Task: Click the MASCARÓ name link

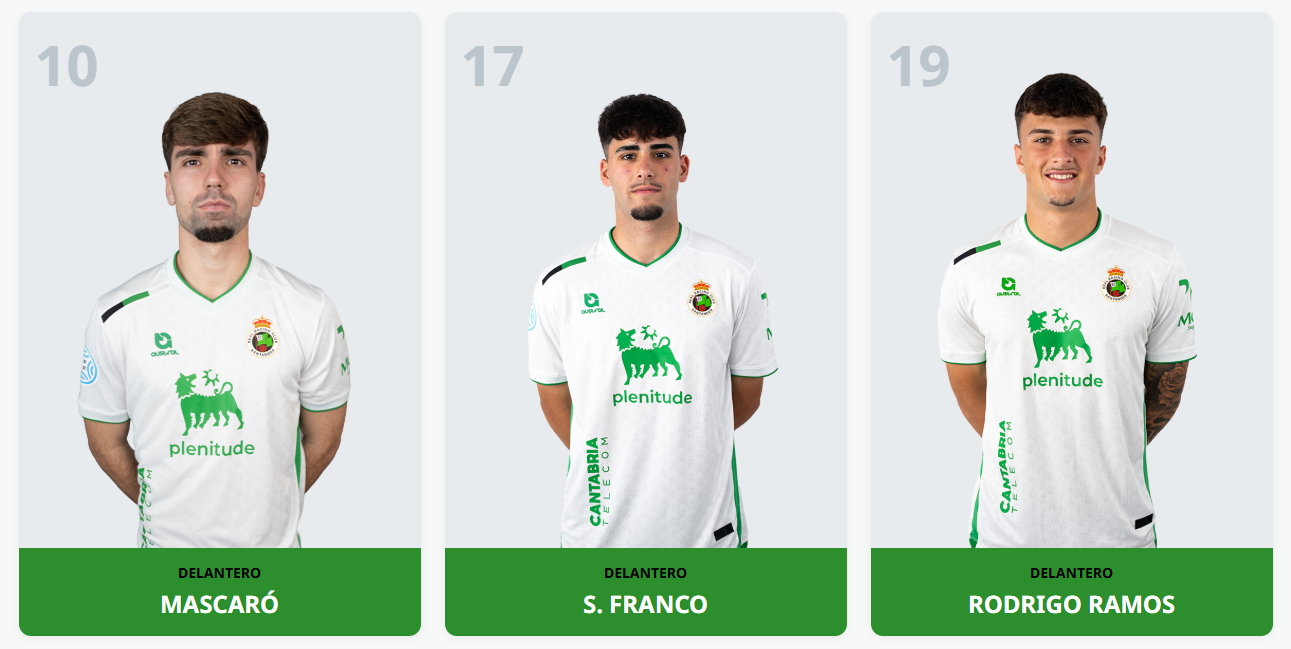Action: (x=220, y=604)
